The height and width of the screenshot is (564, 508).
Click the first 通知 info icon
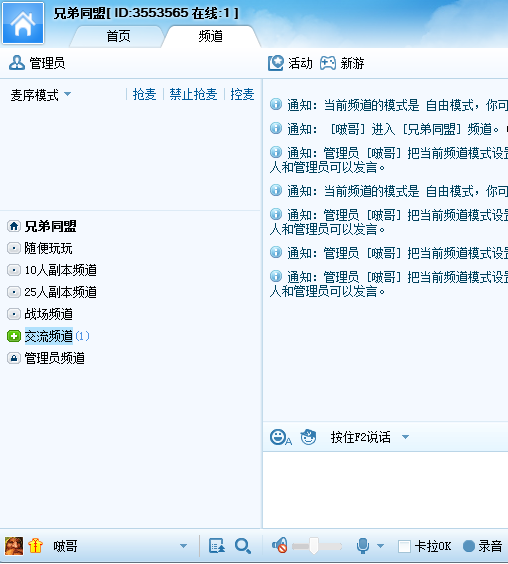point(276,104)
